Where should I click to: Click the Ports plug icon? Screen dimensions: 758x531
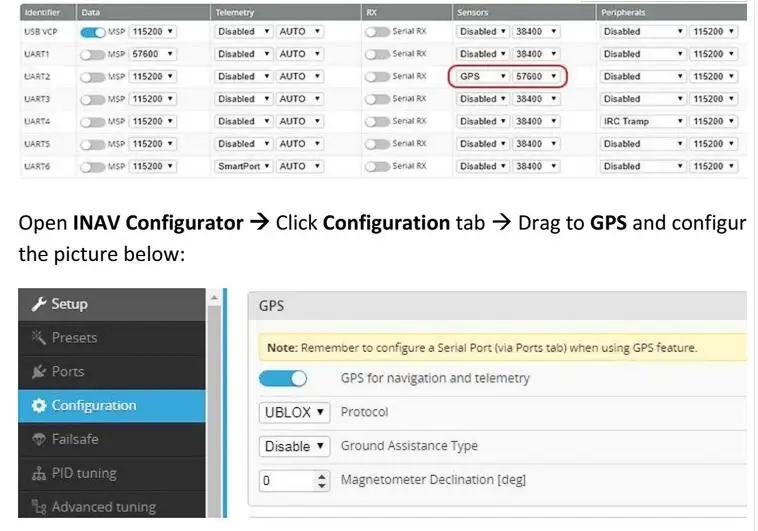[39, 371]
